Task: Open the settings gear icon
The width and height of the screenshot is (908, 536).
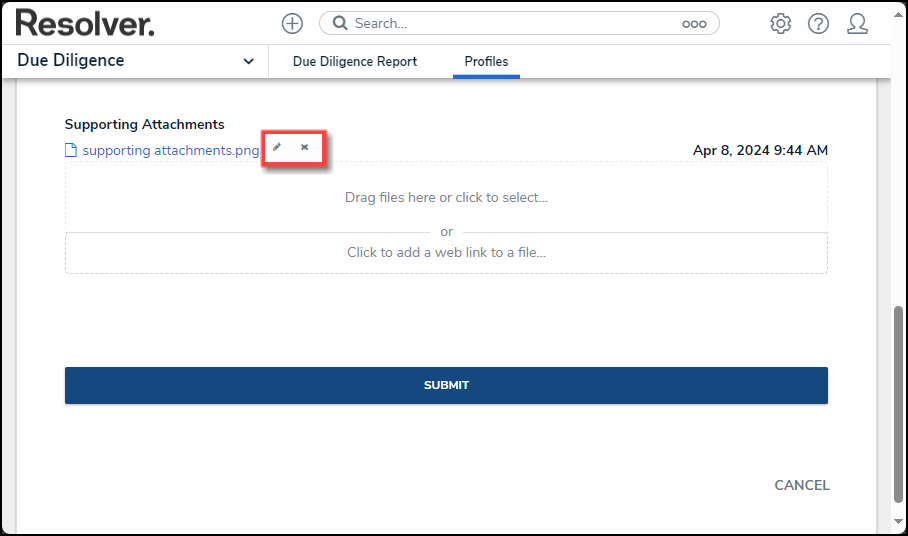Action: tap(780, 24)
